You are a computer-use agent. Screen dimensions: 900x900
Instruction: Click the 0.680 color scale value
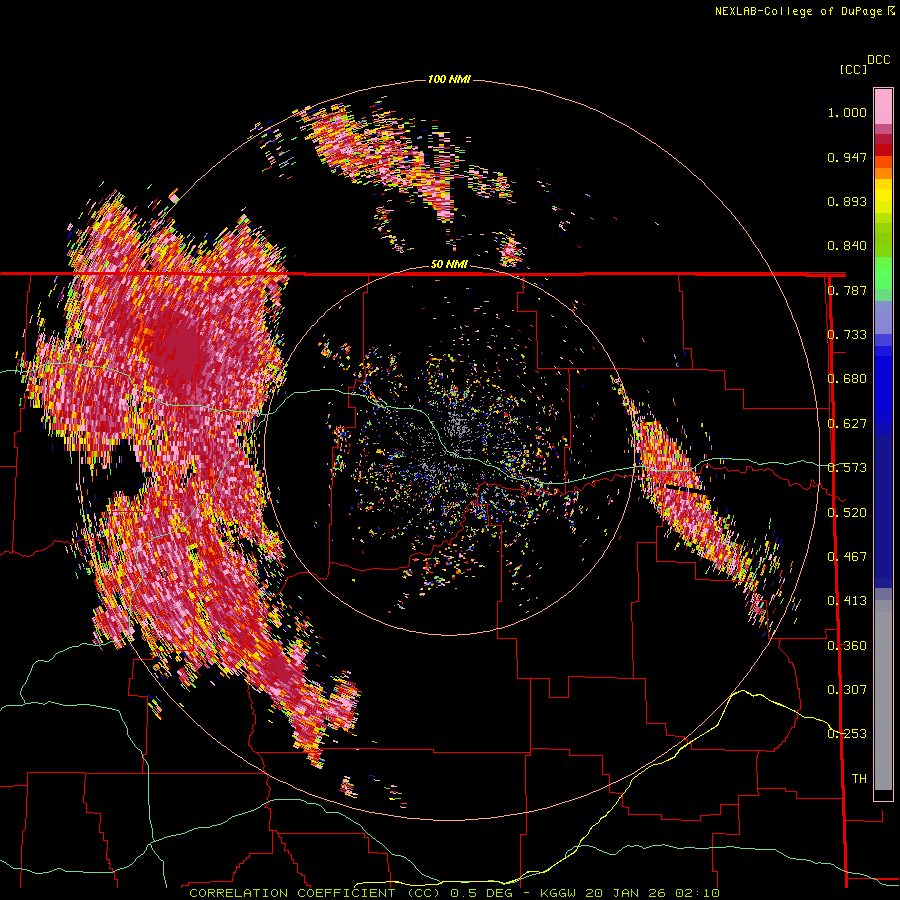point(847,379)
